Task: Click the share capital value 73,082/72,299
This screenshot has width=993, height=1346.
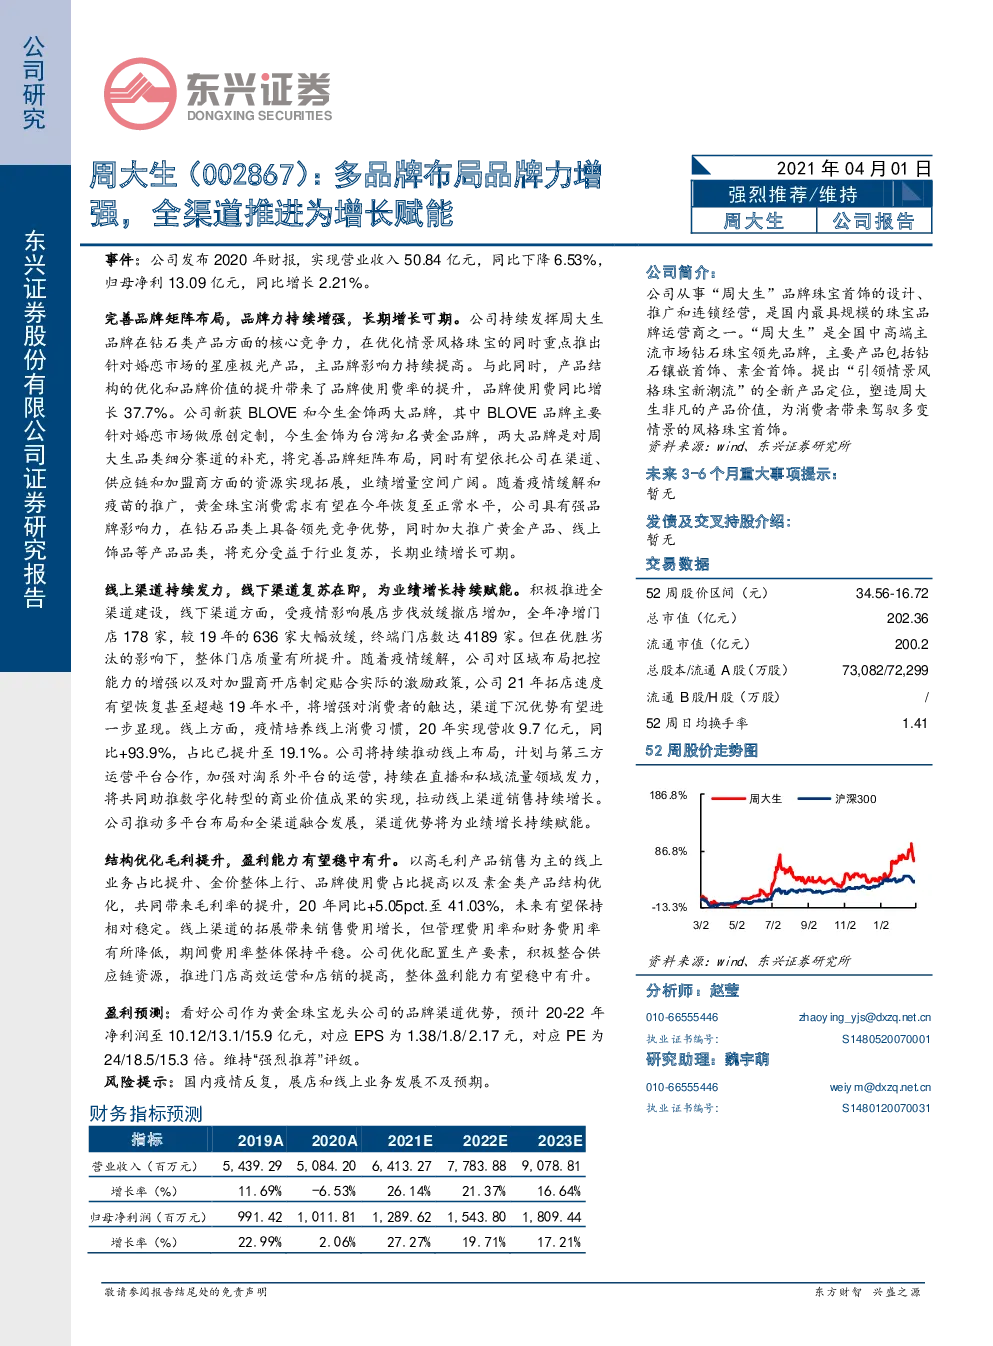Action: click(x=885, y=671)
